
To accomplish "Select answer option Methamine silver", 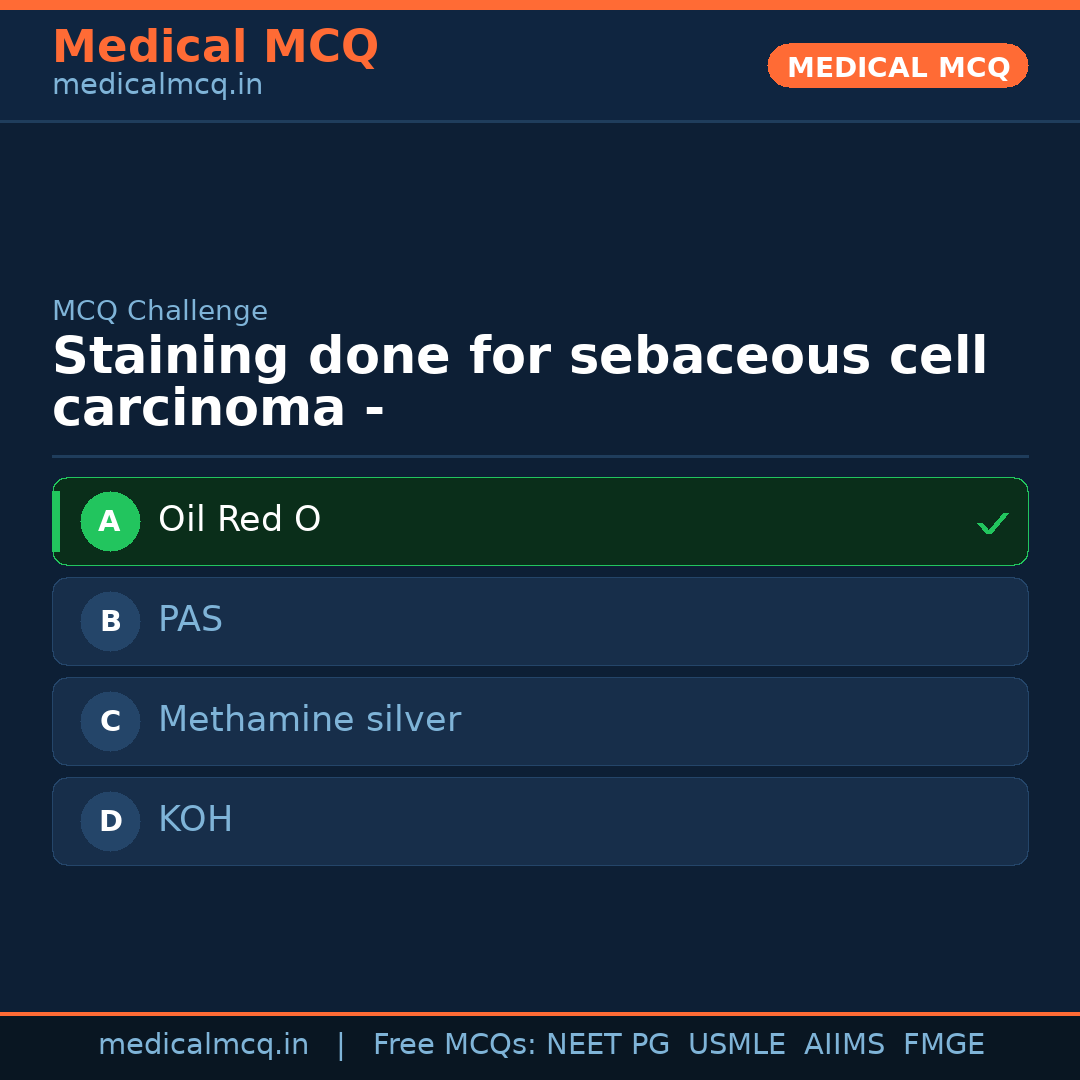I will [540, 721].
